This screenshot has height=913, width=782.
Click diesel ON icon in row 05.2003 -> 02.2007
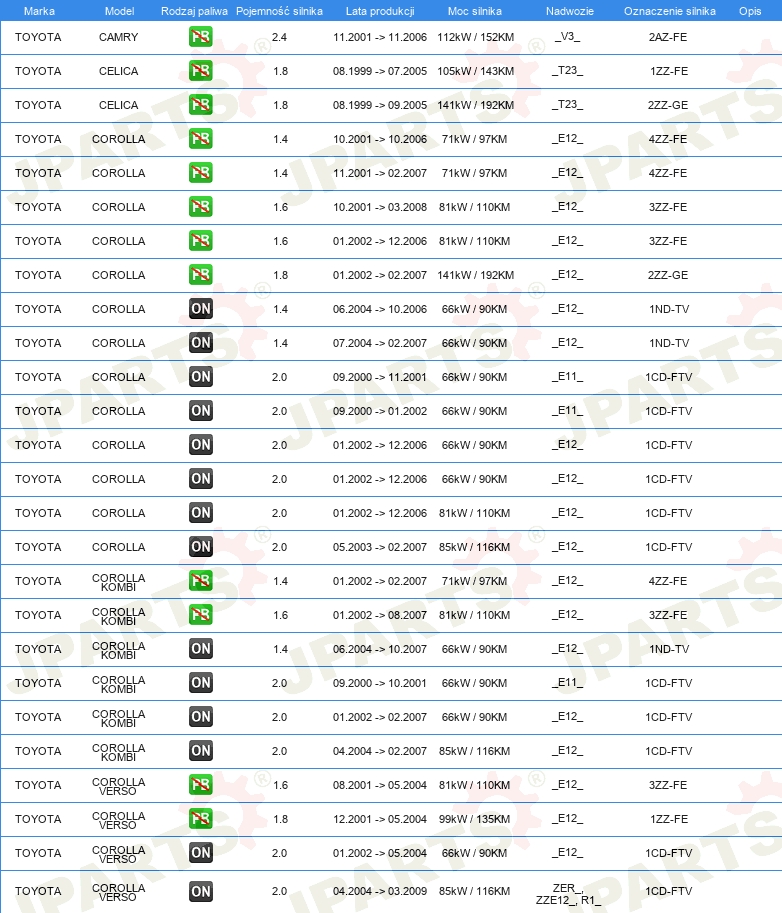[x=200, y=547]
